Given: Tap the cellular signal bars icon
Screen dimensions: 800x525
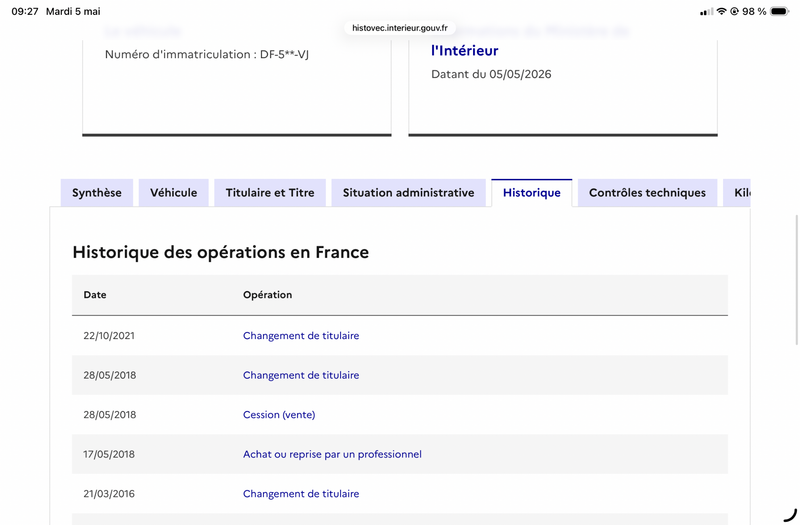Looking at the screenshot, I should [x=707, y=12].
